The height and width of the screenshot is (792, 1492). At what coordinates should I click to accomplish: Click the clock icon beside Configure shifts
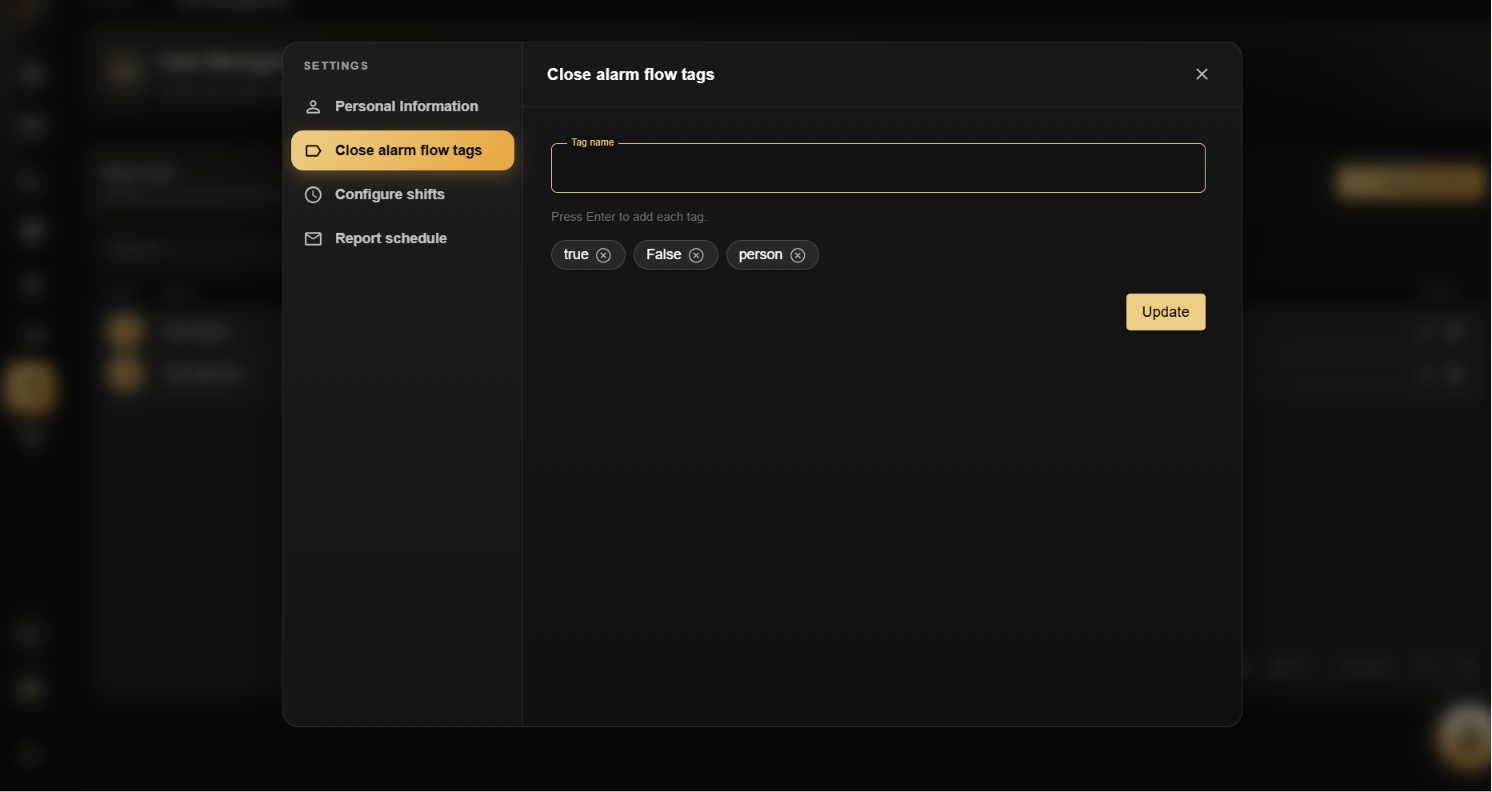coord(313,195)
